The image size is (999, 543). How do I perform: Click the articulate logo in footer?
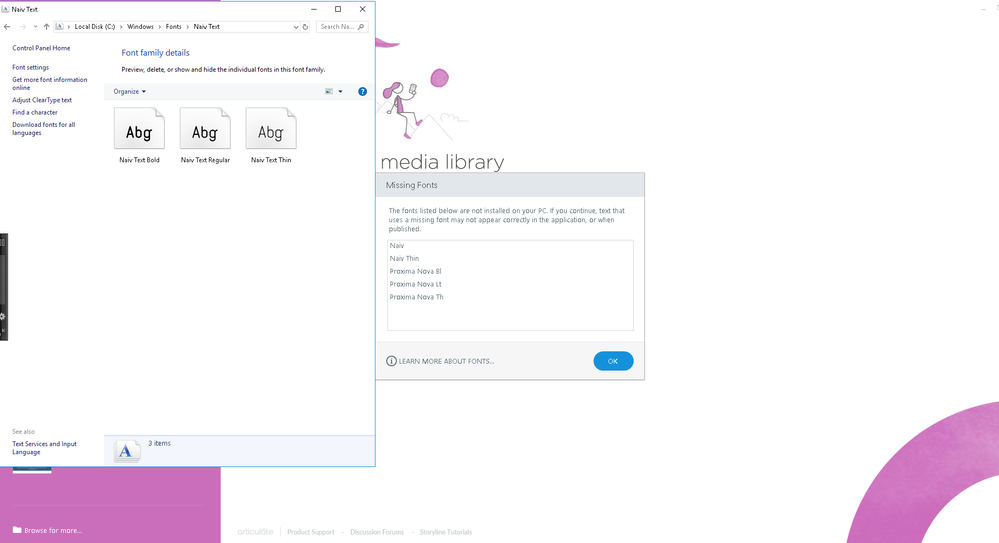pos(255,532)
